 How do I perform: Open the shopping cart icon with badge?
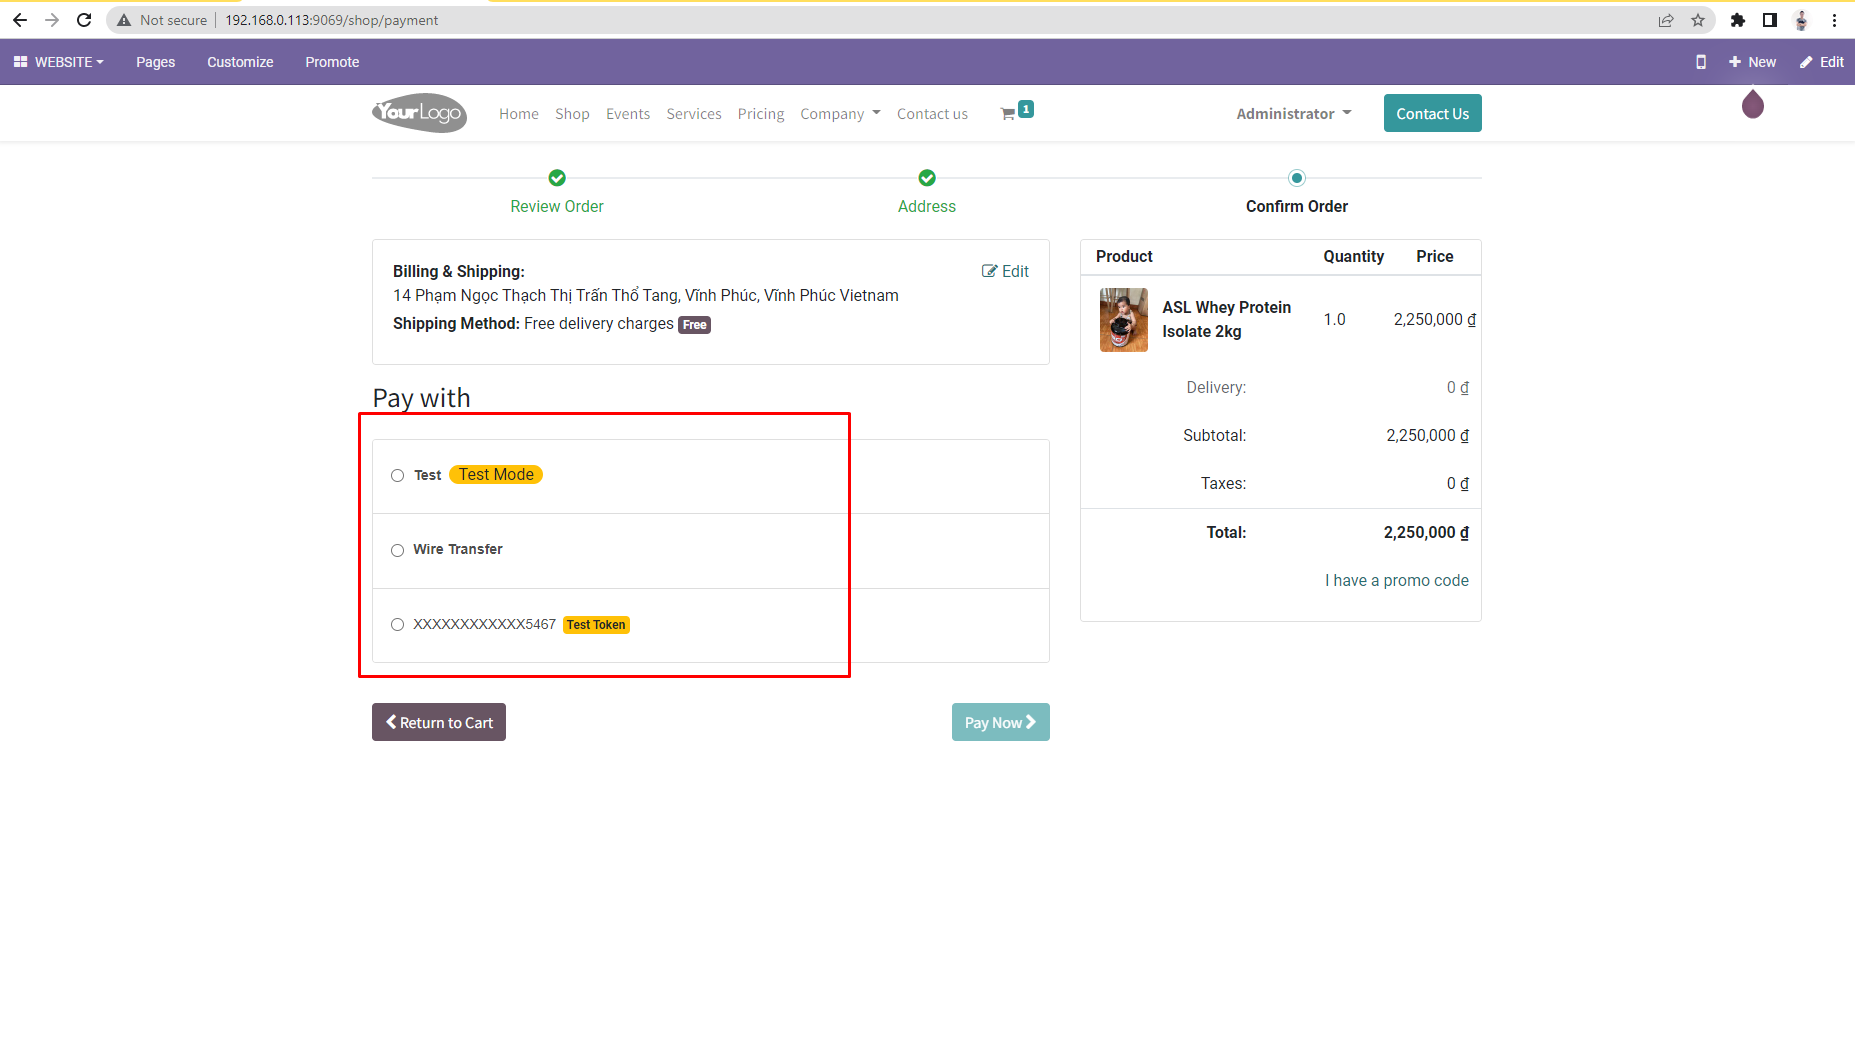click(1012, 113)
